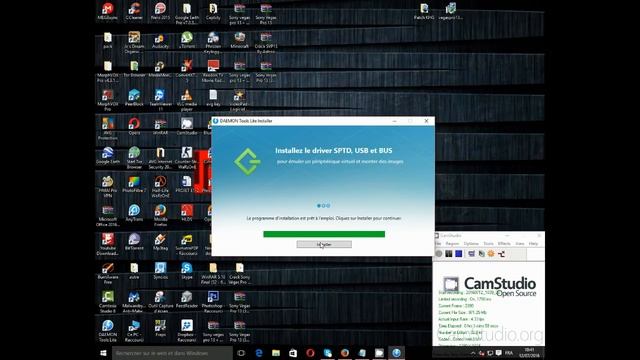This screenshot has width=640, height=360.
Task: Open Microsoft Edge from the taskbar
Action: tap(259, 353)
